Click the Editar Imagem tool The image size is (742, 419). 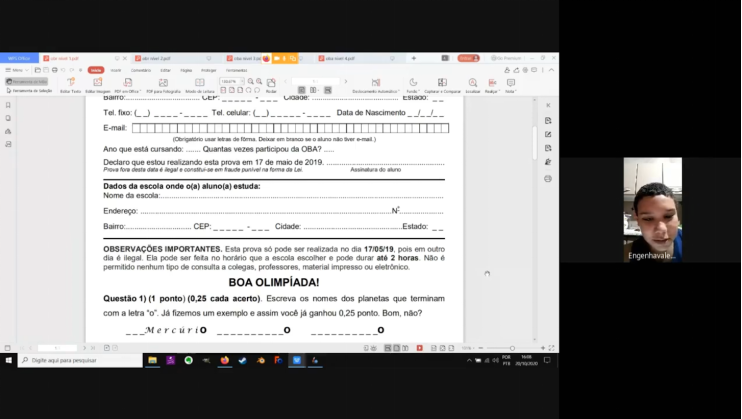pyautogui.click(x=97, y=85)
